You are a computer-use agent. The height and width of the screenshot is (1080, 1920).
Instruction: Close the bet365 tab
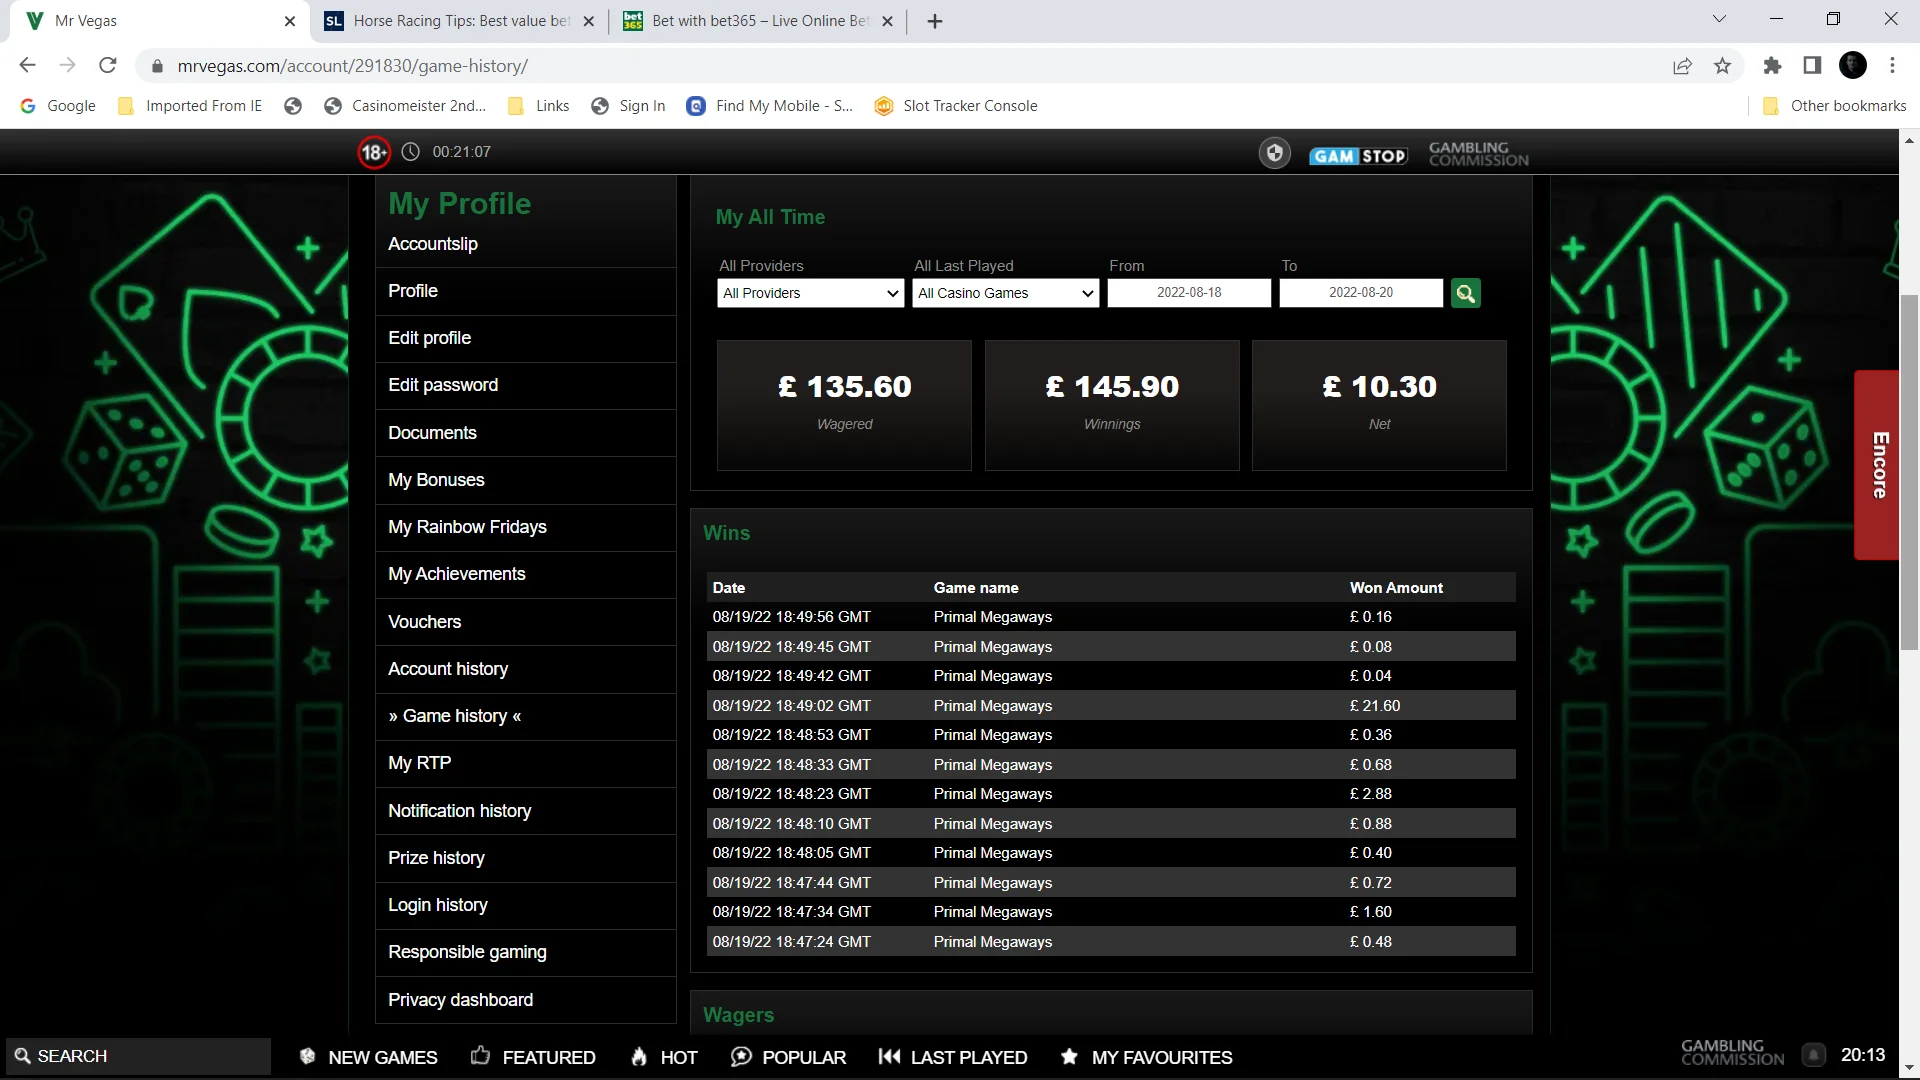[x=887, y=21]
